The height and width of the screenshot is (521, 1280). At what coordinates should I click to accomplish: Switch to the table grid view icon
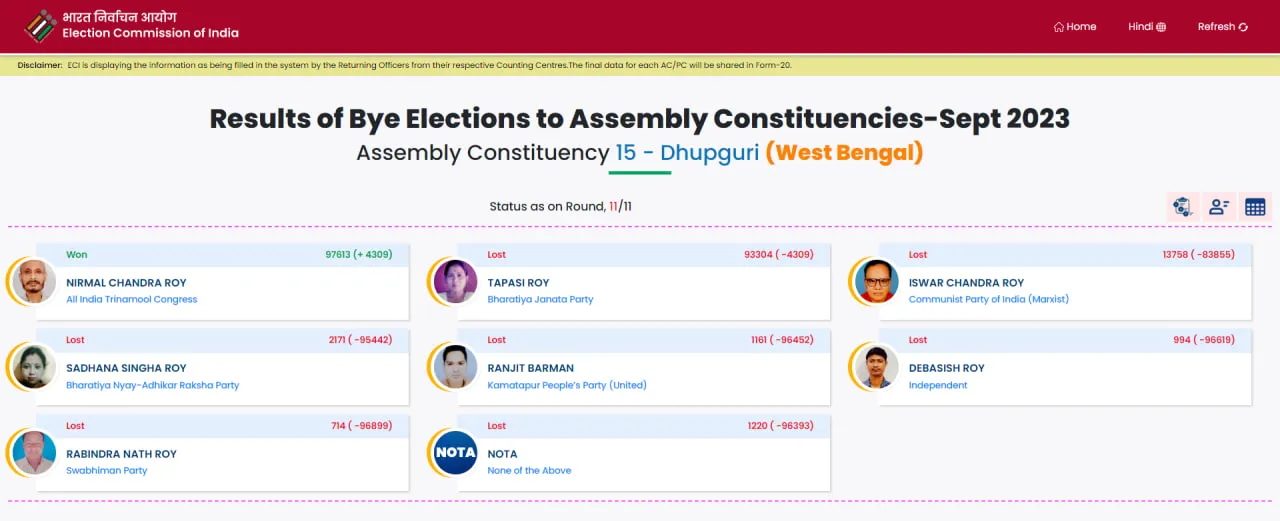click(1255, 207)
